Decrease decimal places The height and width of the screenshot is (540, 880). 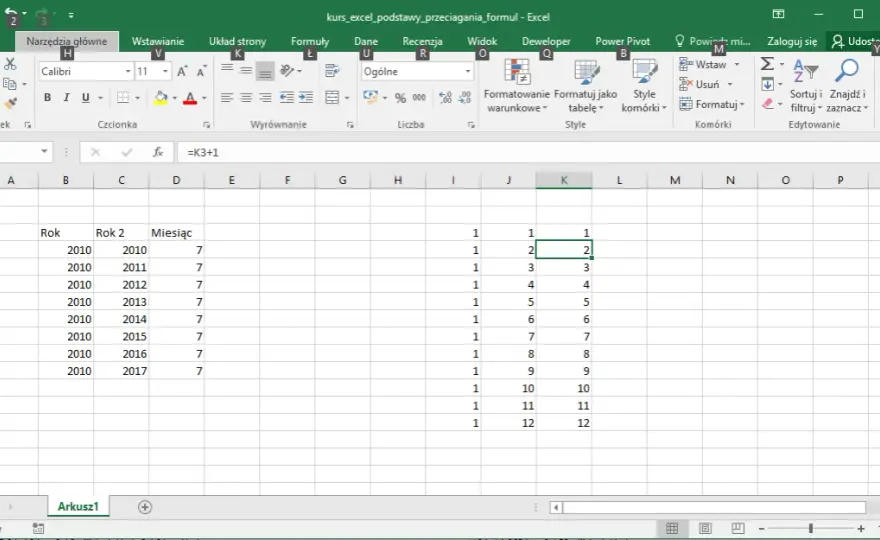(x=465, y=98)
